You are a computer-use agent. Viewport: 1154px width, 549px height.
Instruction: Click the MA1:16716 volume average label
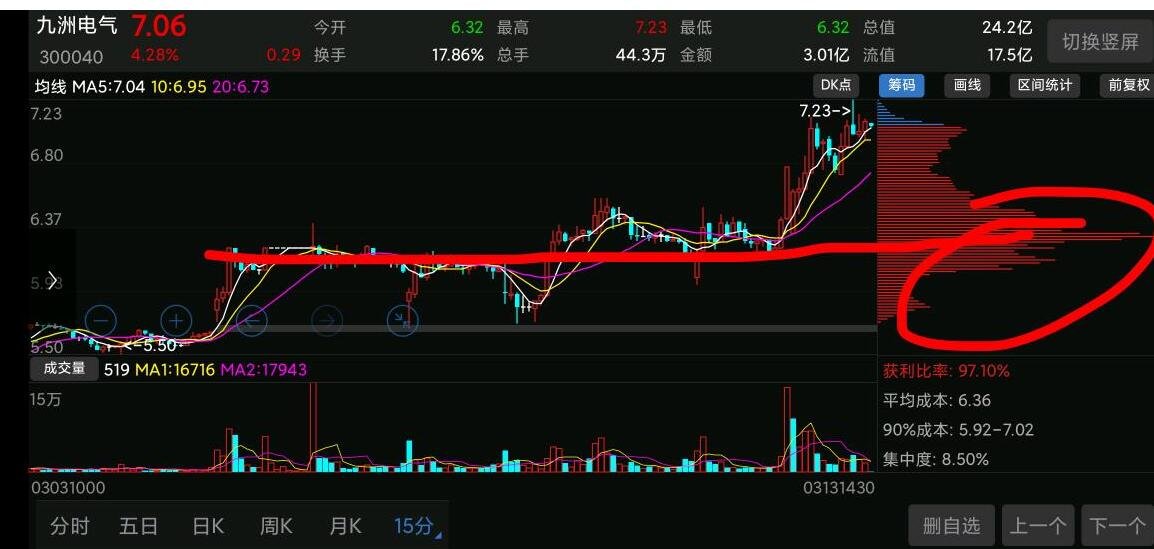[175, 369]
